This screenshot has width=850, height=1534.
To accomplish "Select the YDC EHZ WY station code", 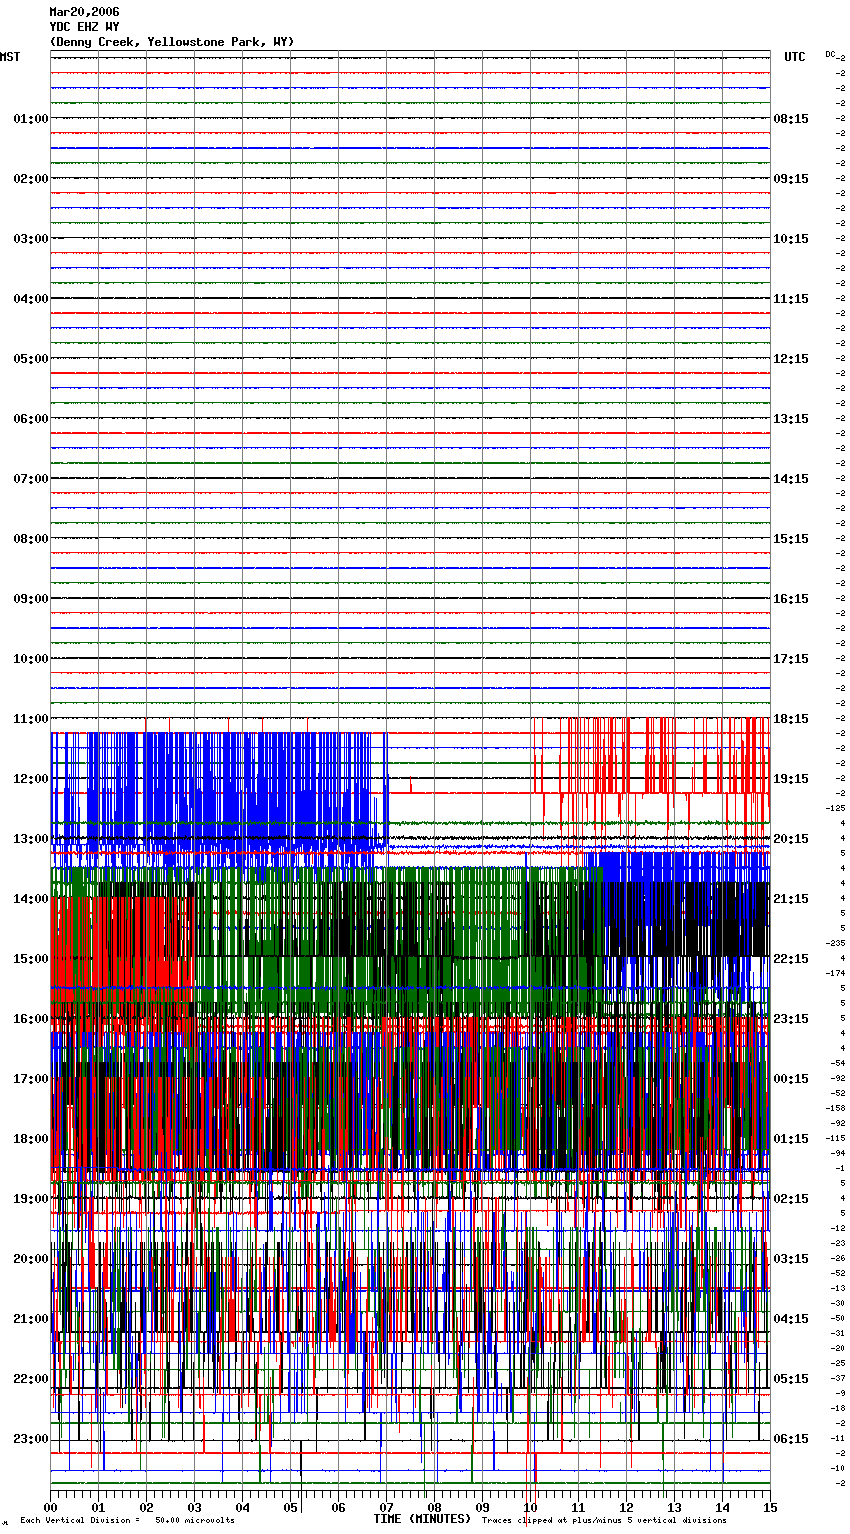I will 85,27.
